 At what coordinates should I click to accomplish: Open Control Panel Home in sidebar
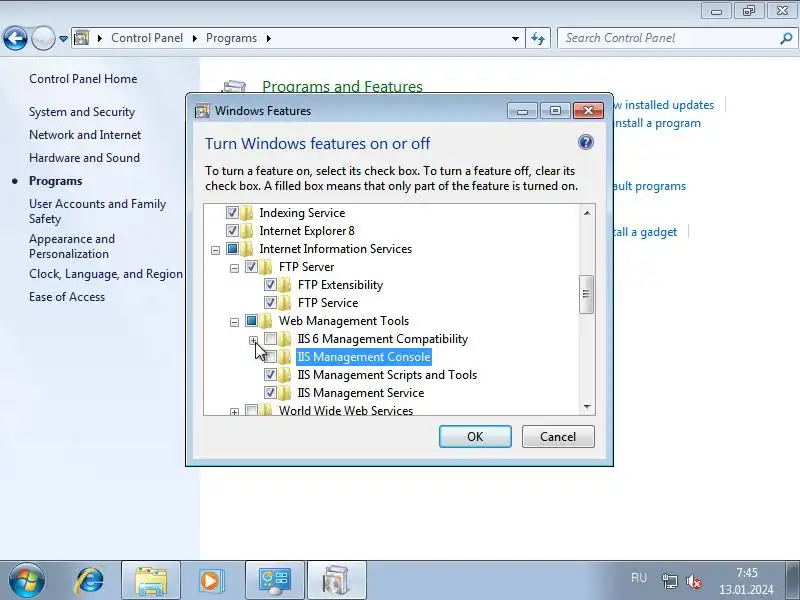point(83,79)
